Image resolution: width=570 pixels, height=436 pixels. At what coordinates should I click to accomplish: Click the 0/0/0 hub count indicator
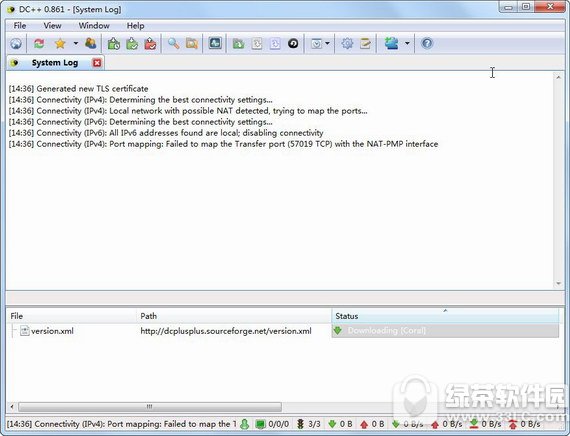click(x=272, y=424)
